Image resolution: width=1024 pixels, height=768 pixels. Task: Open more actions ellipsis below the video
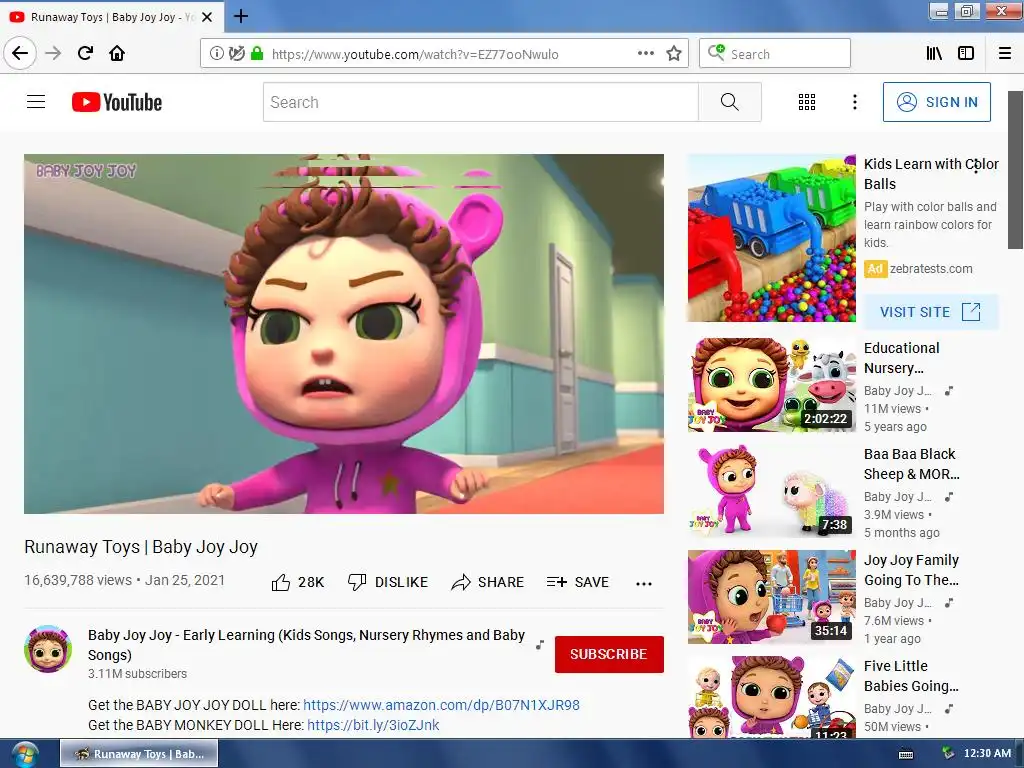click(x=644, y=583)
